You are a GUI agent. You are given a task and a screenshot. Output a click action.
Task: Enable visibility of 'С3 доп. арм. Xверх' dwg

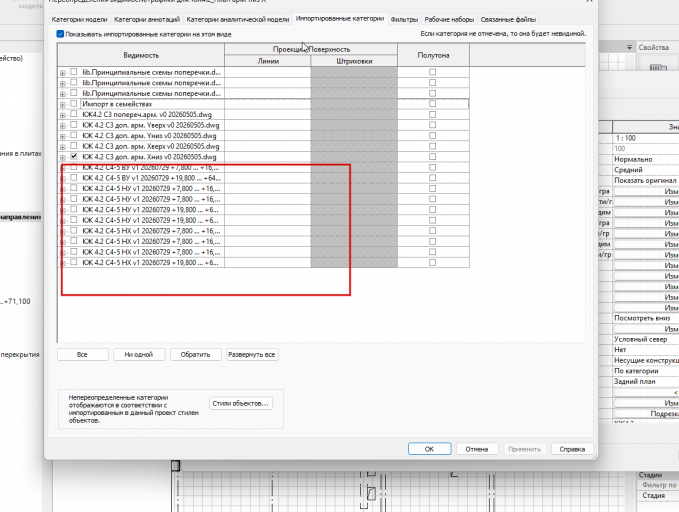(x=74, y=146)
